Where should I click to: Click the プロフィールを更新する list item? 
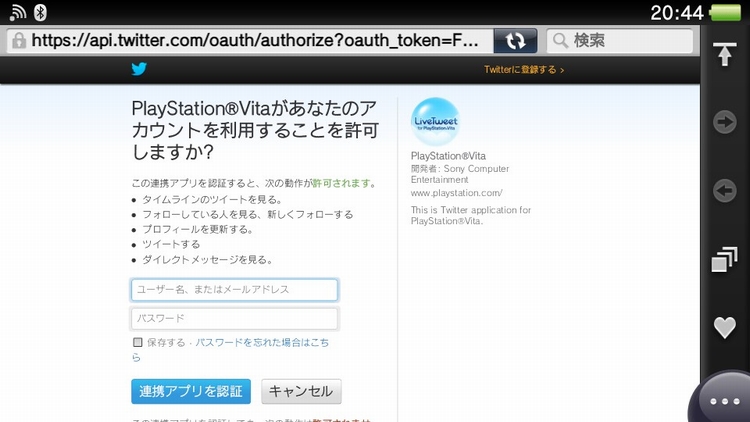point(198,230)
